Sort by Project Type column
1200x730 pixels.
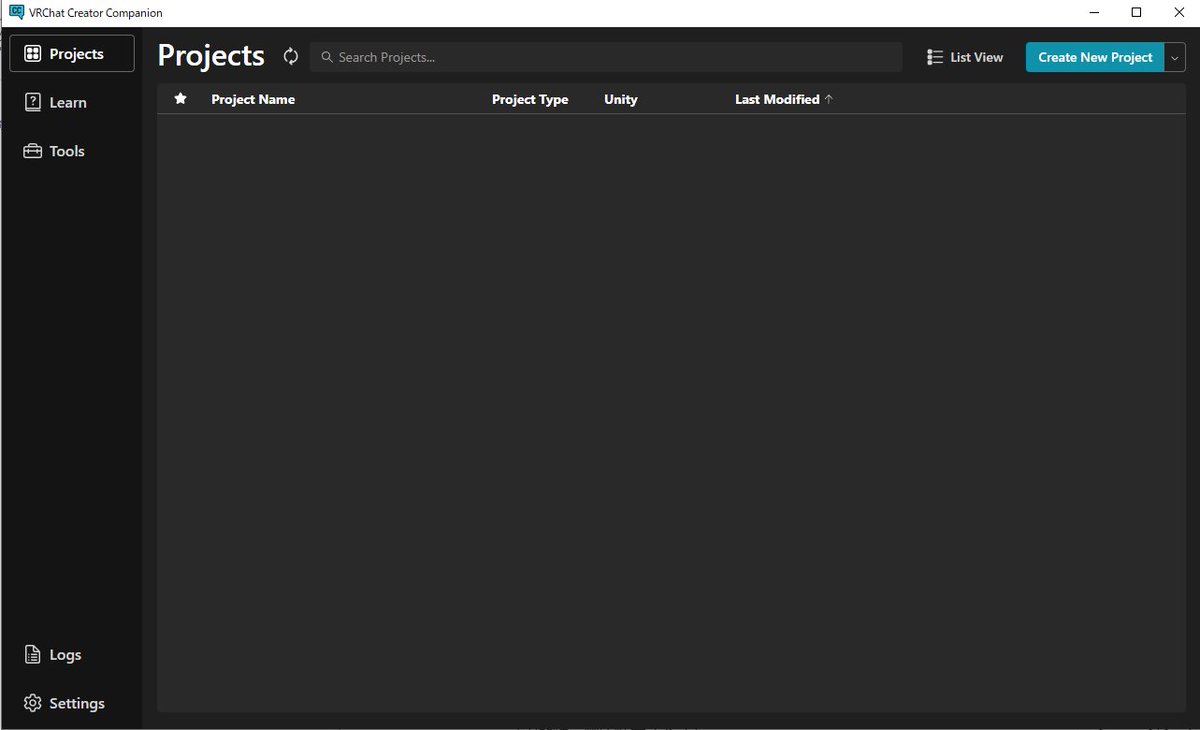click(x=530, y=99)
